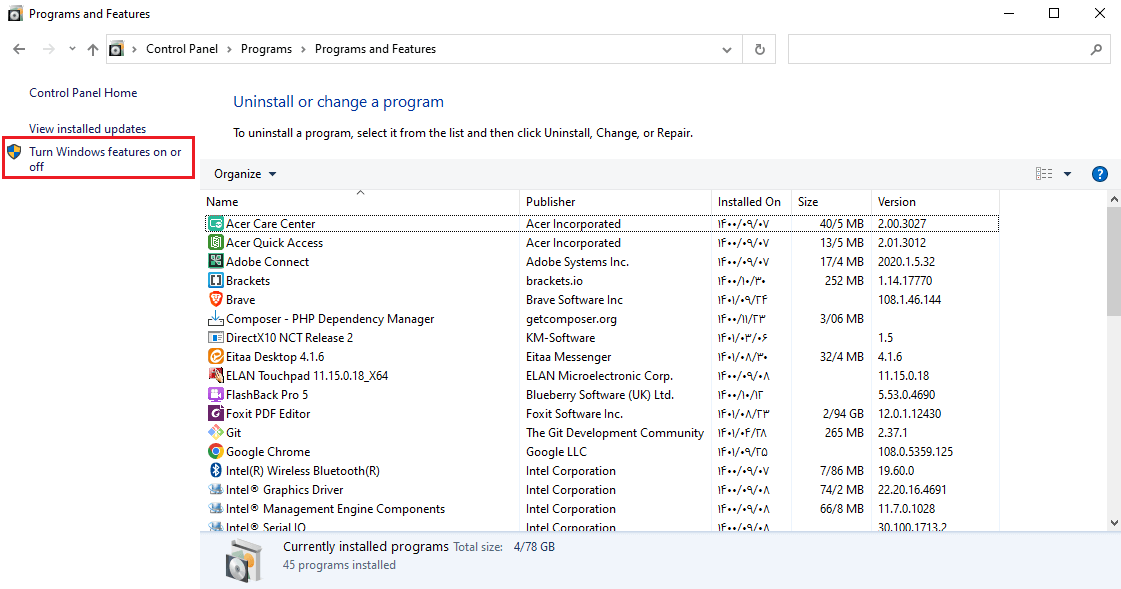Viewport: 1121px width, 589px height.
Task: Open the address bar history dropdown
Action: [727, 49]
